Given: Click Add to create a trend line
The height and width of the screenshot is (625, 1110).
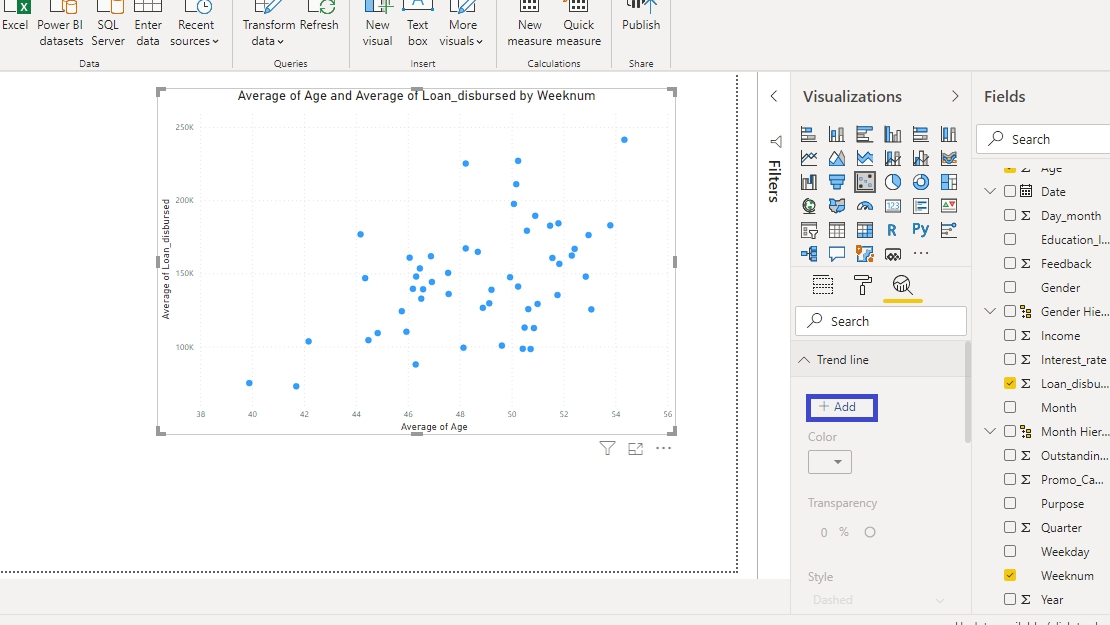Looking at the screenshot, I should pos(841,407).
